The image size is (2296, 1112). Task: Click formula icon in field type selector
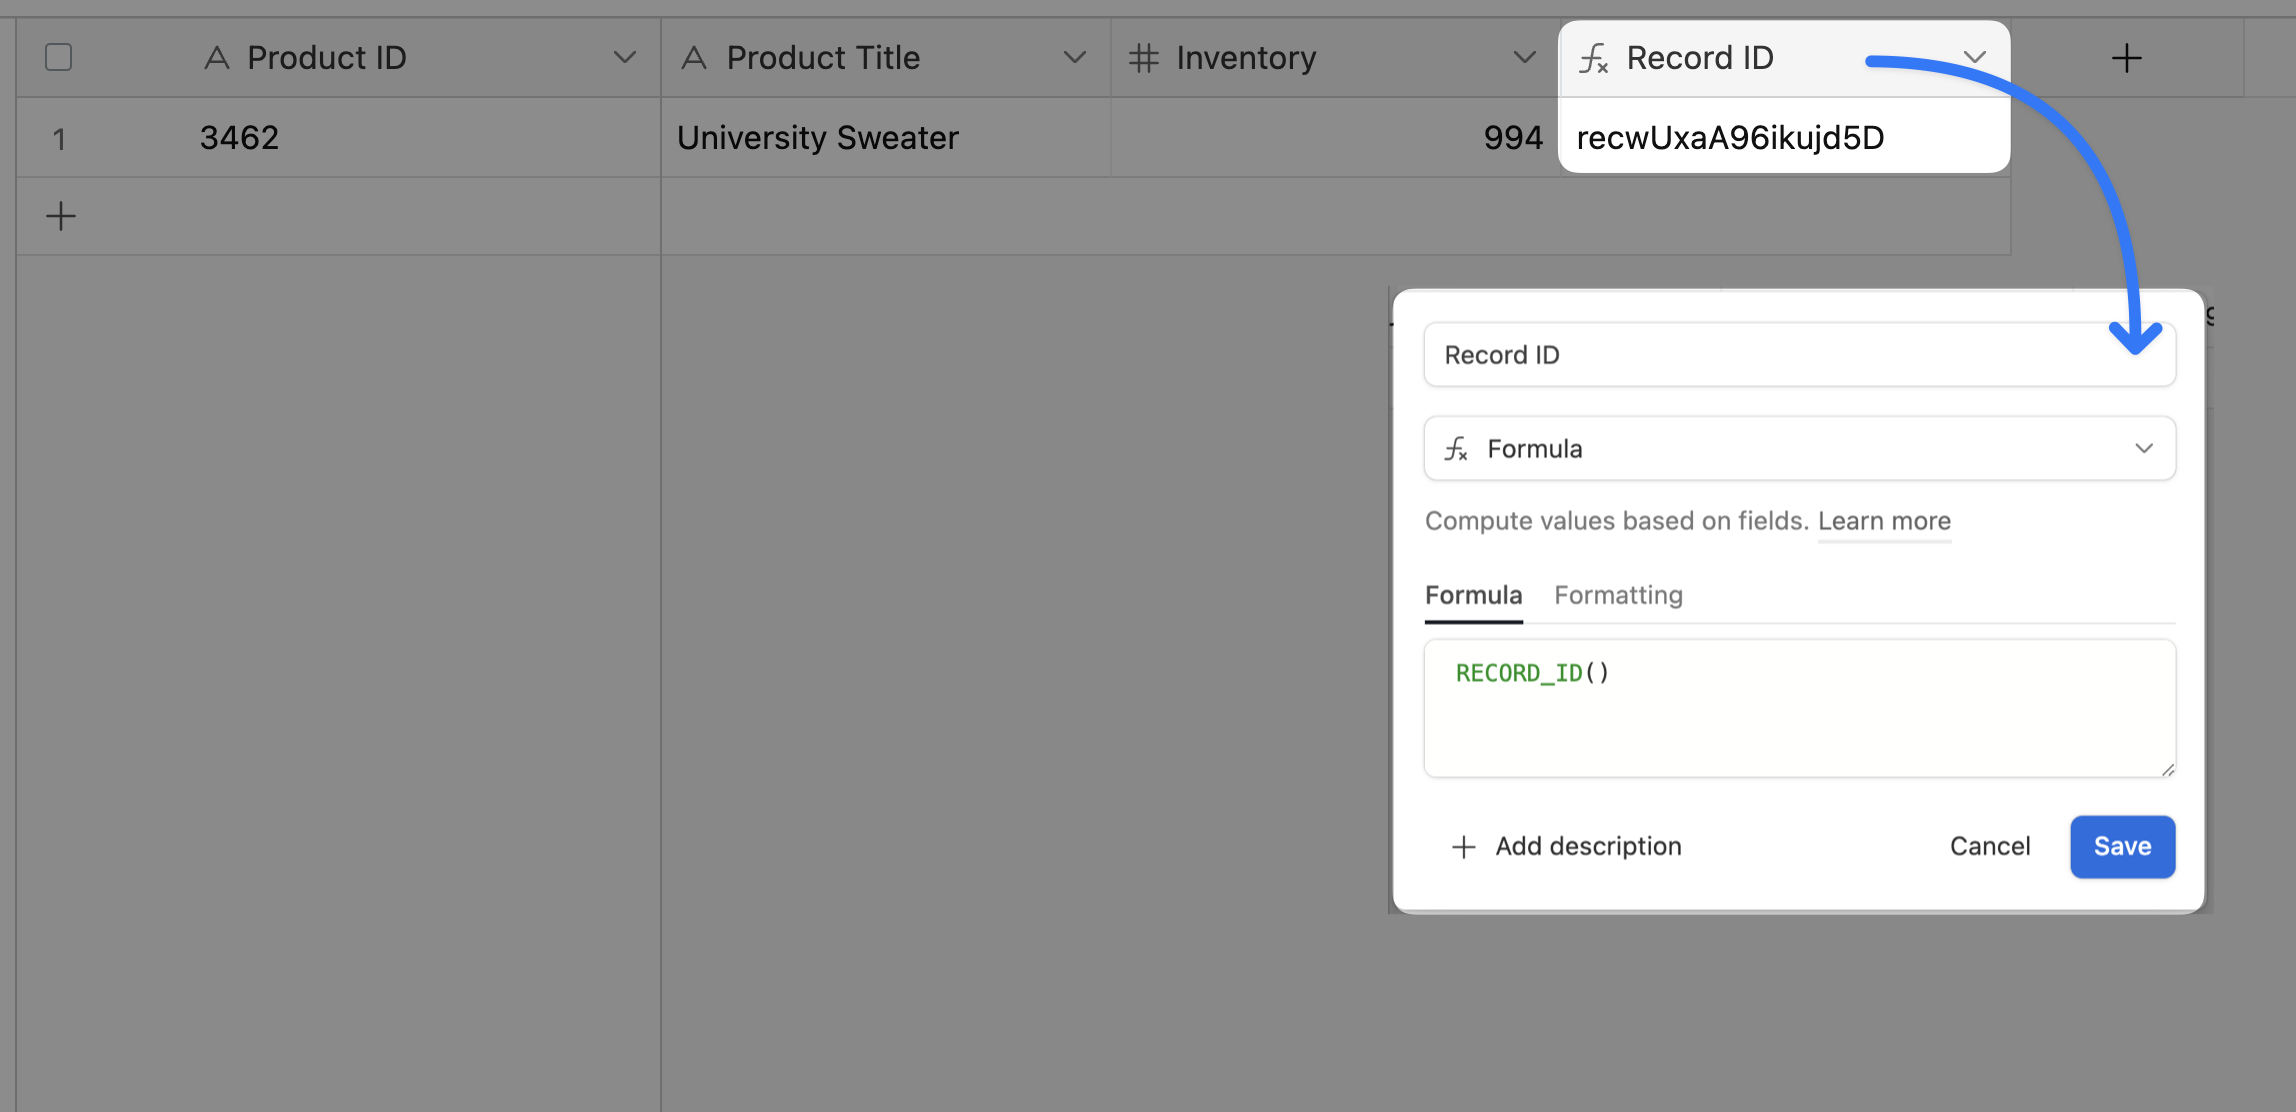(1456, 449)
